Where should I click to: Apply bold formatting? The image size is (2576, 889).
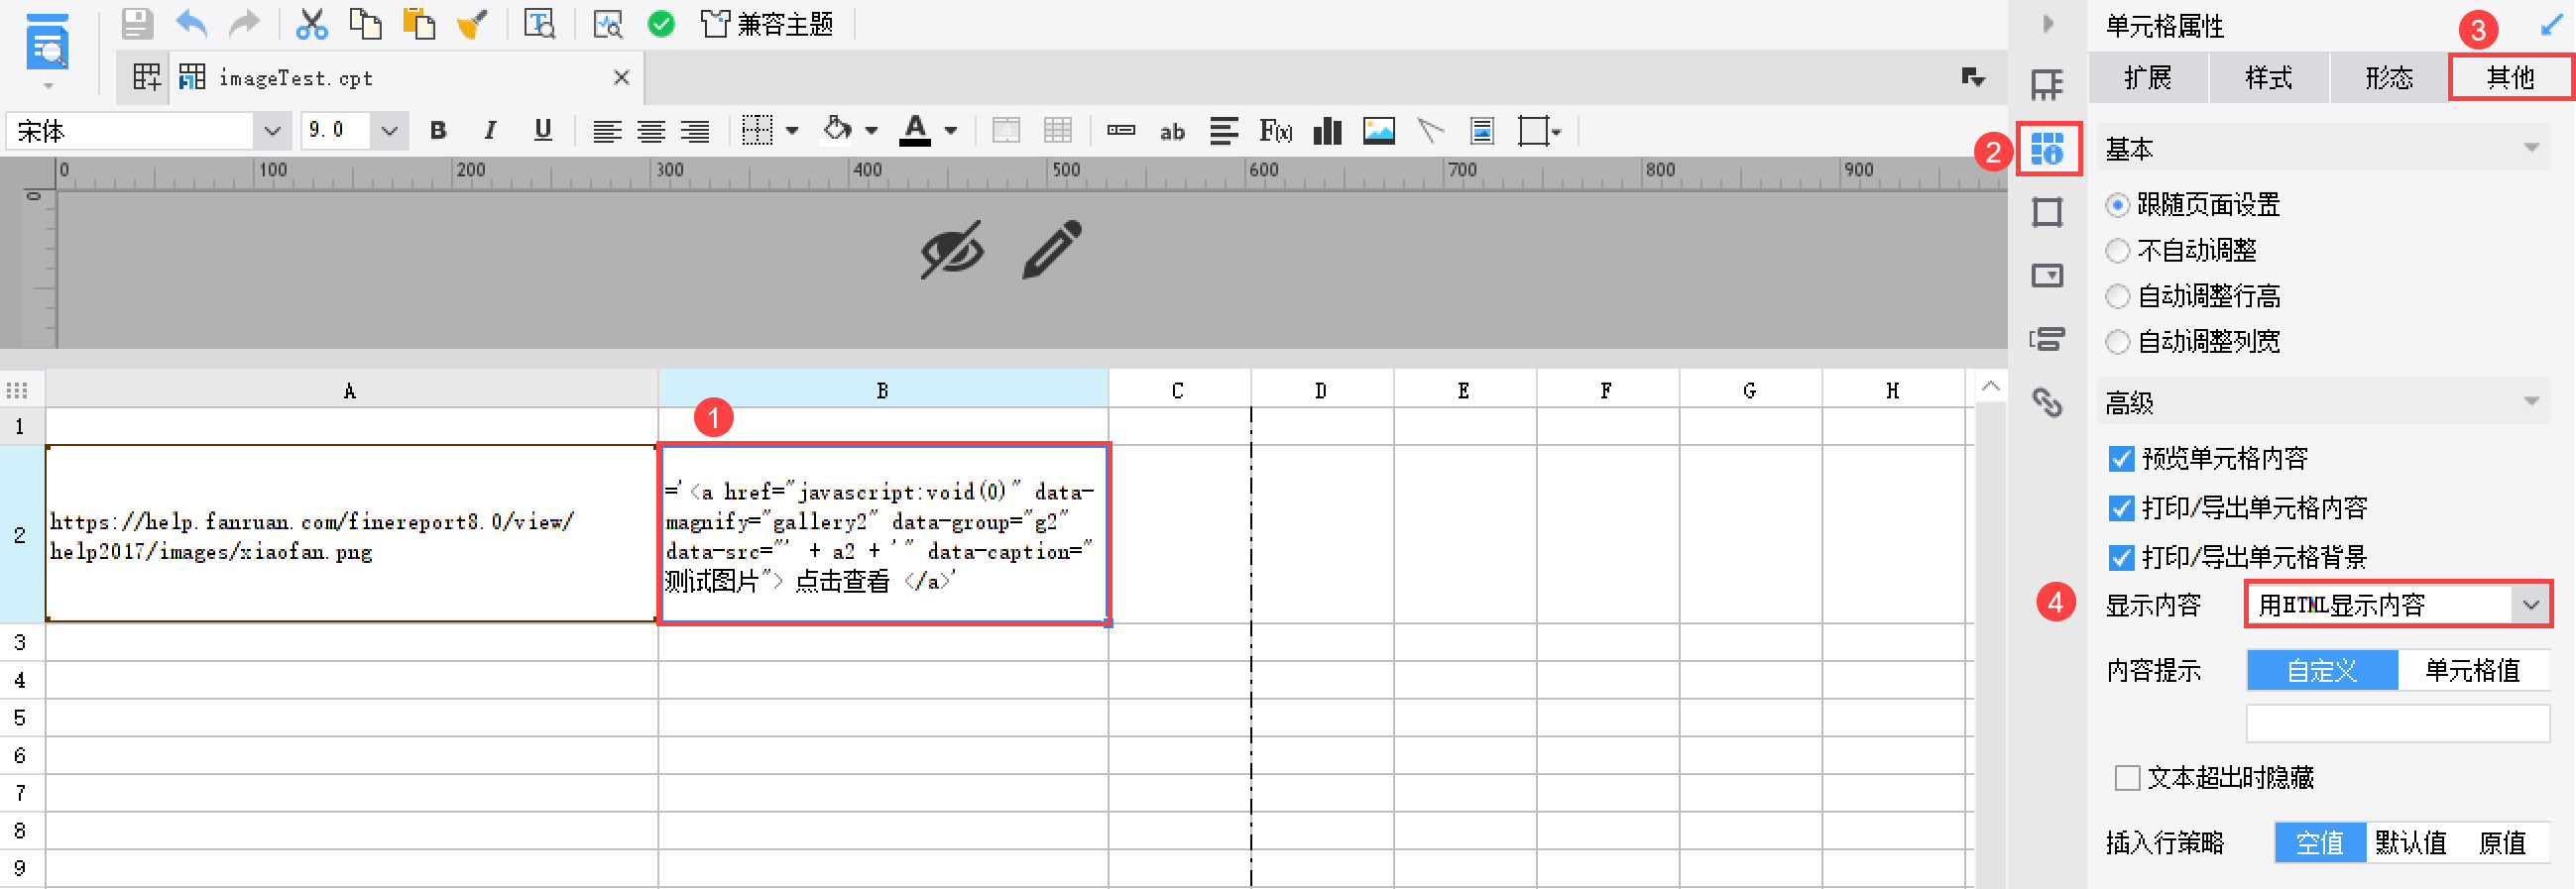pyautogui.click(x=438, y=131)
